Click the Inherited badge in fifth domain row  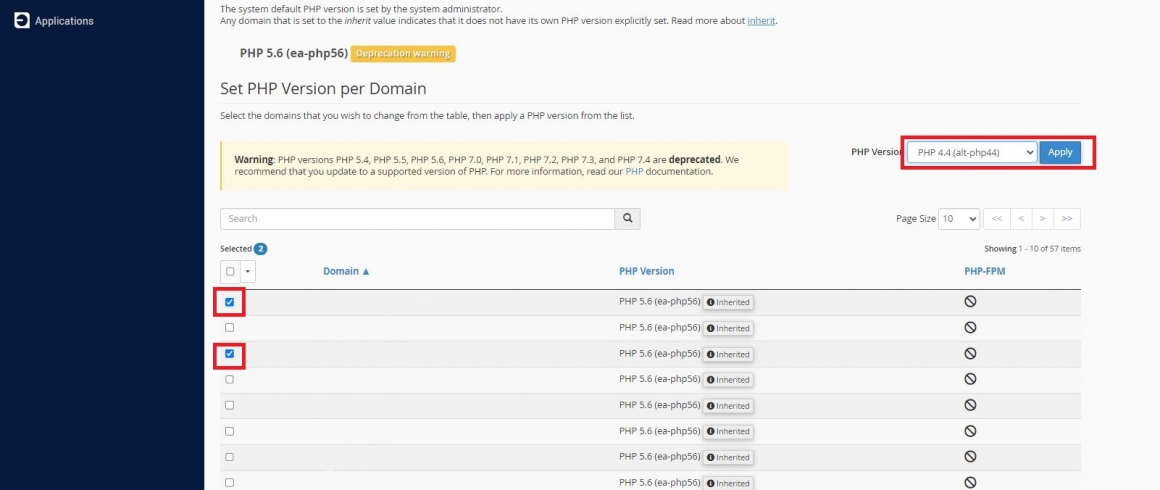click(x=728, y=406)
